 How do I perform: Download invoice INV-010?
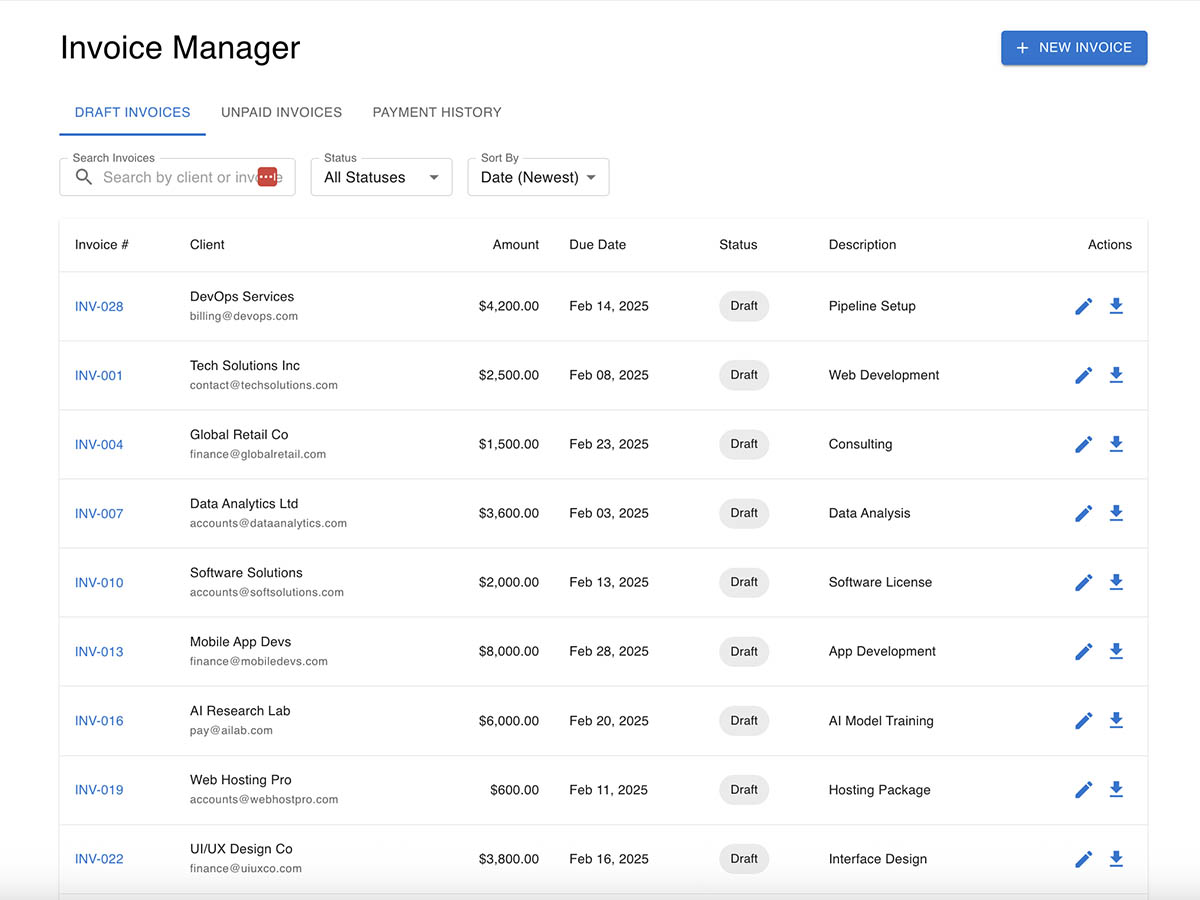(x=1116, y=582)
